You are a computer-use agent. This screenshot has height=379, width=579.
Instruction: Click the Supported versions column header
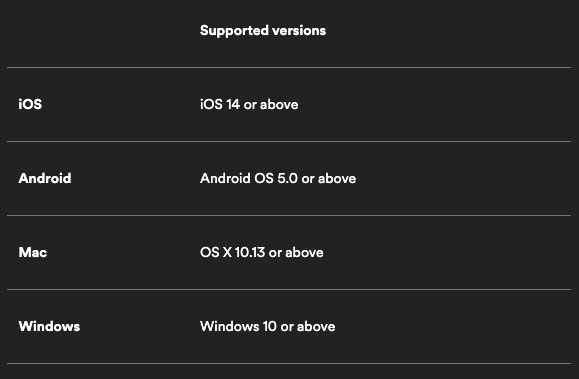(263, 31)
